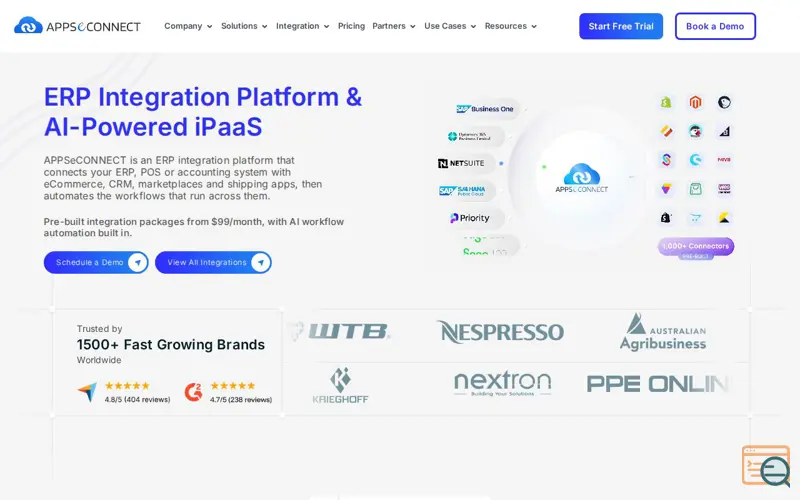Click the yellow and black arrow connector icon

coord(724,218)
